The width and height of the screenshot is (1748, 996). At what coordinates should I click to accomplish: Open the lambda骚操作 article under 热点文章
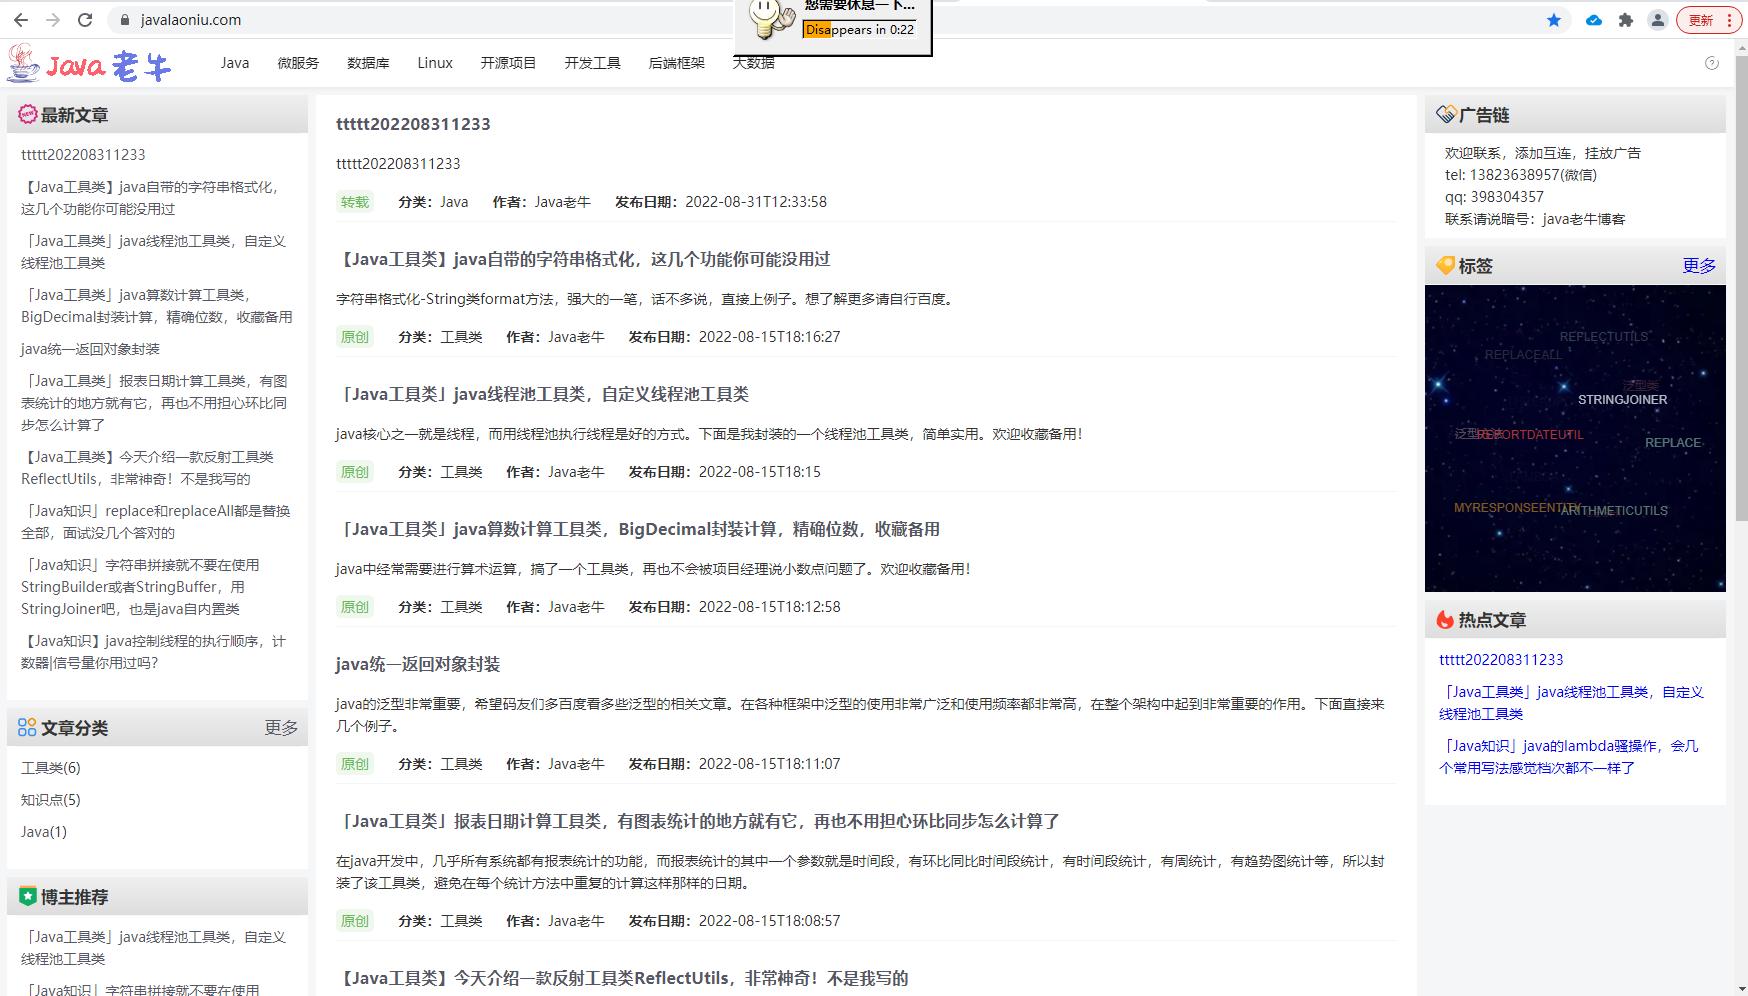(1571, 757)
